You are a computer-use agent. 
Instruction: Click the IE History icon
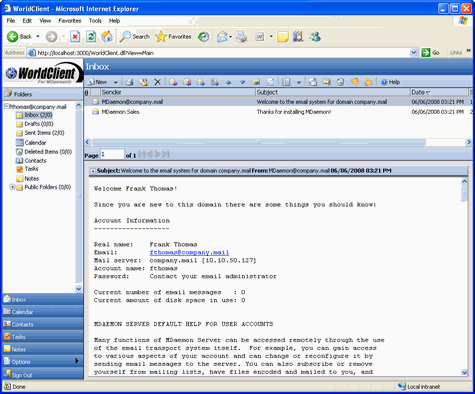[x=203, y=37]
